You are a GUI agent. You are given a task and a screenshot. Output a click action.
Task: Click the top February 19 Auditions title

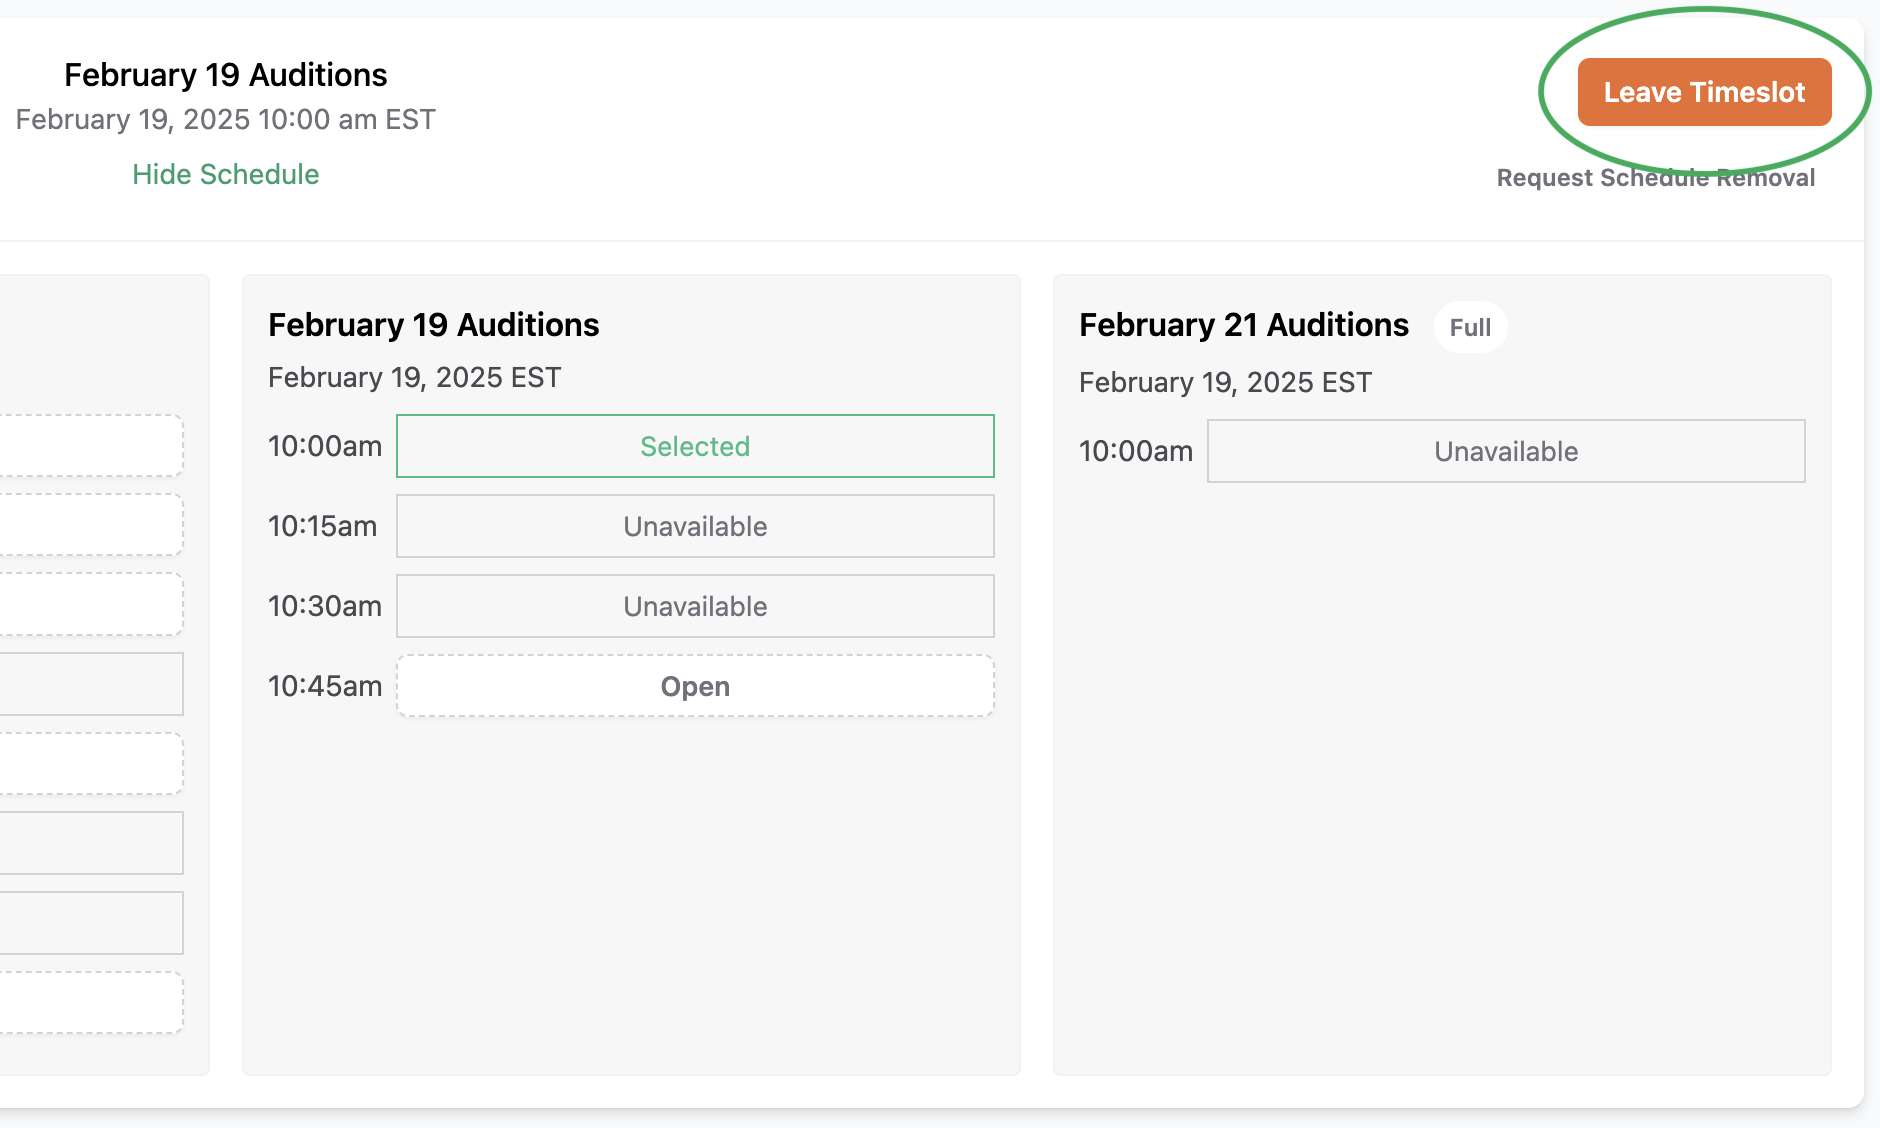click(225, 75)
